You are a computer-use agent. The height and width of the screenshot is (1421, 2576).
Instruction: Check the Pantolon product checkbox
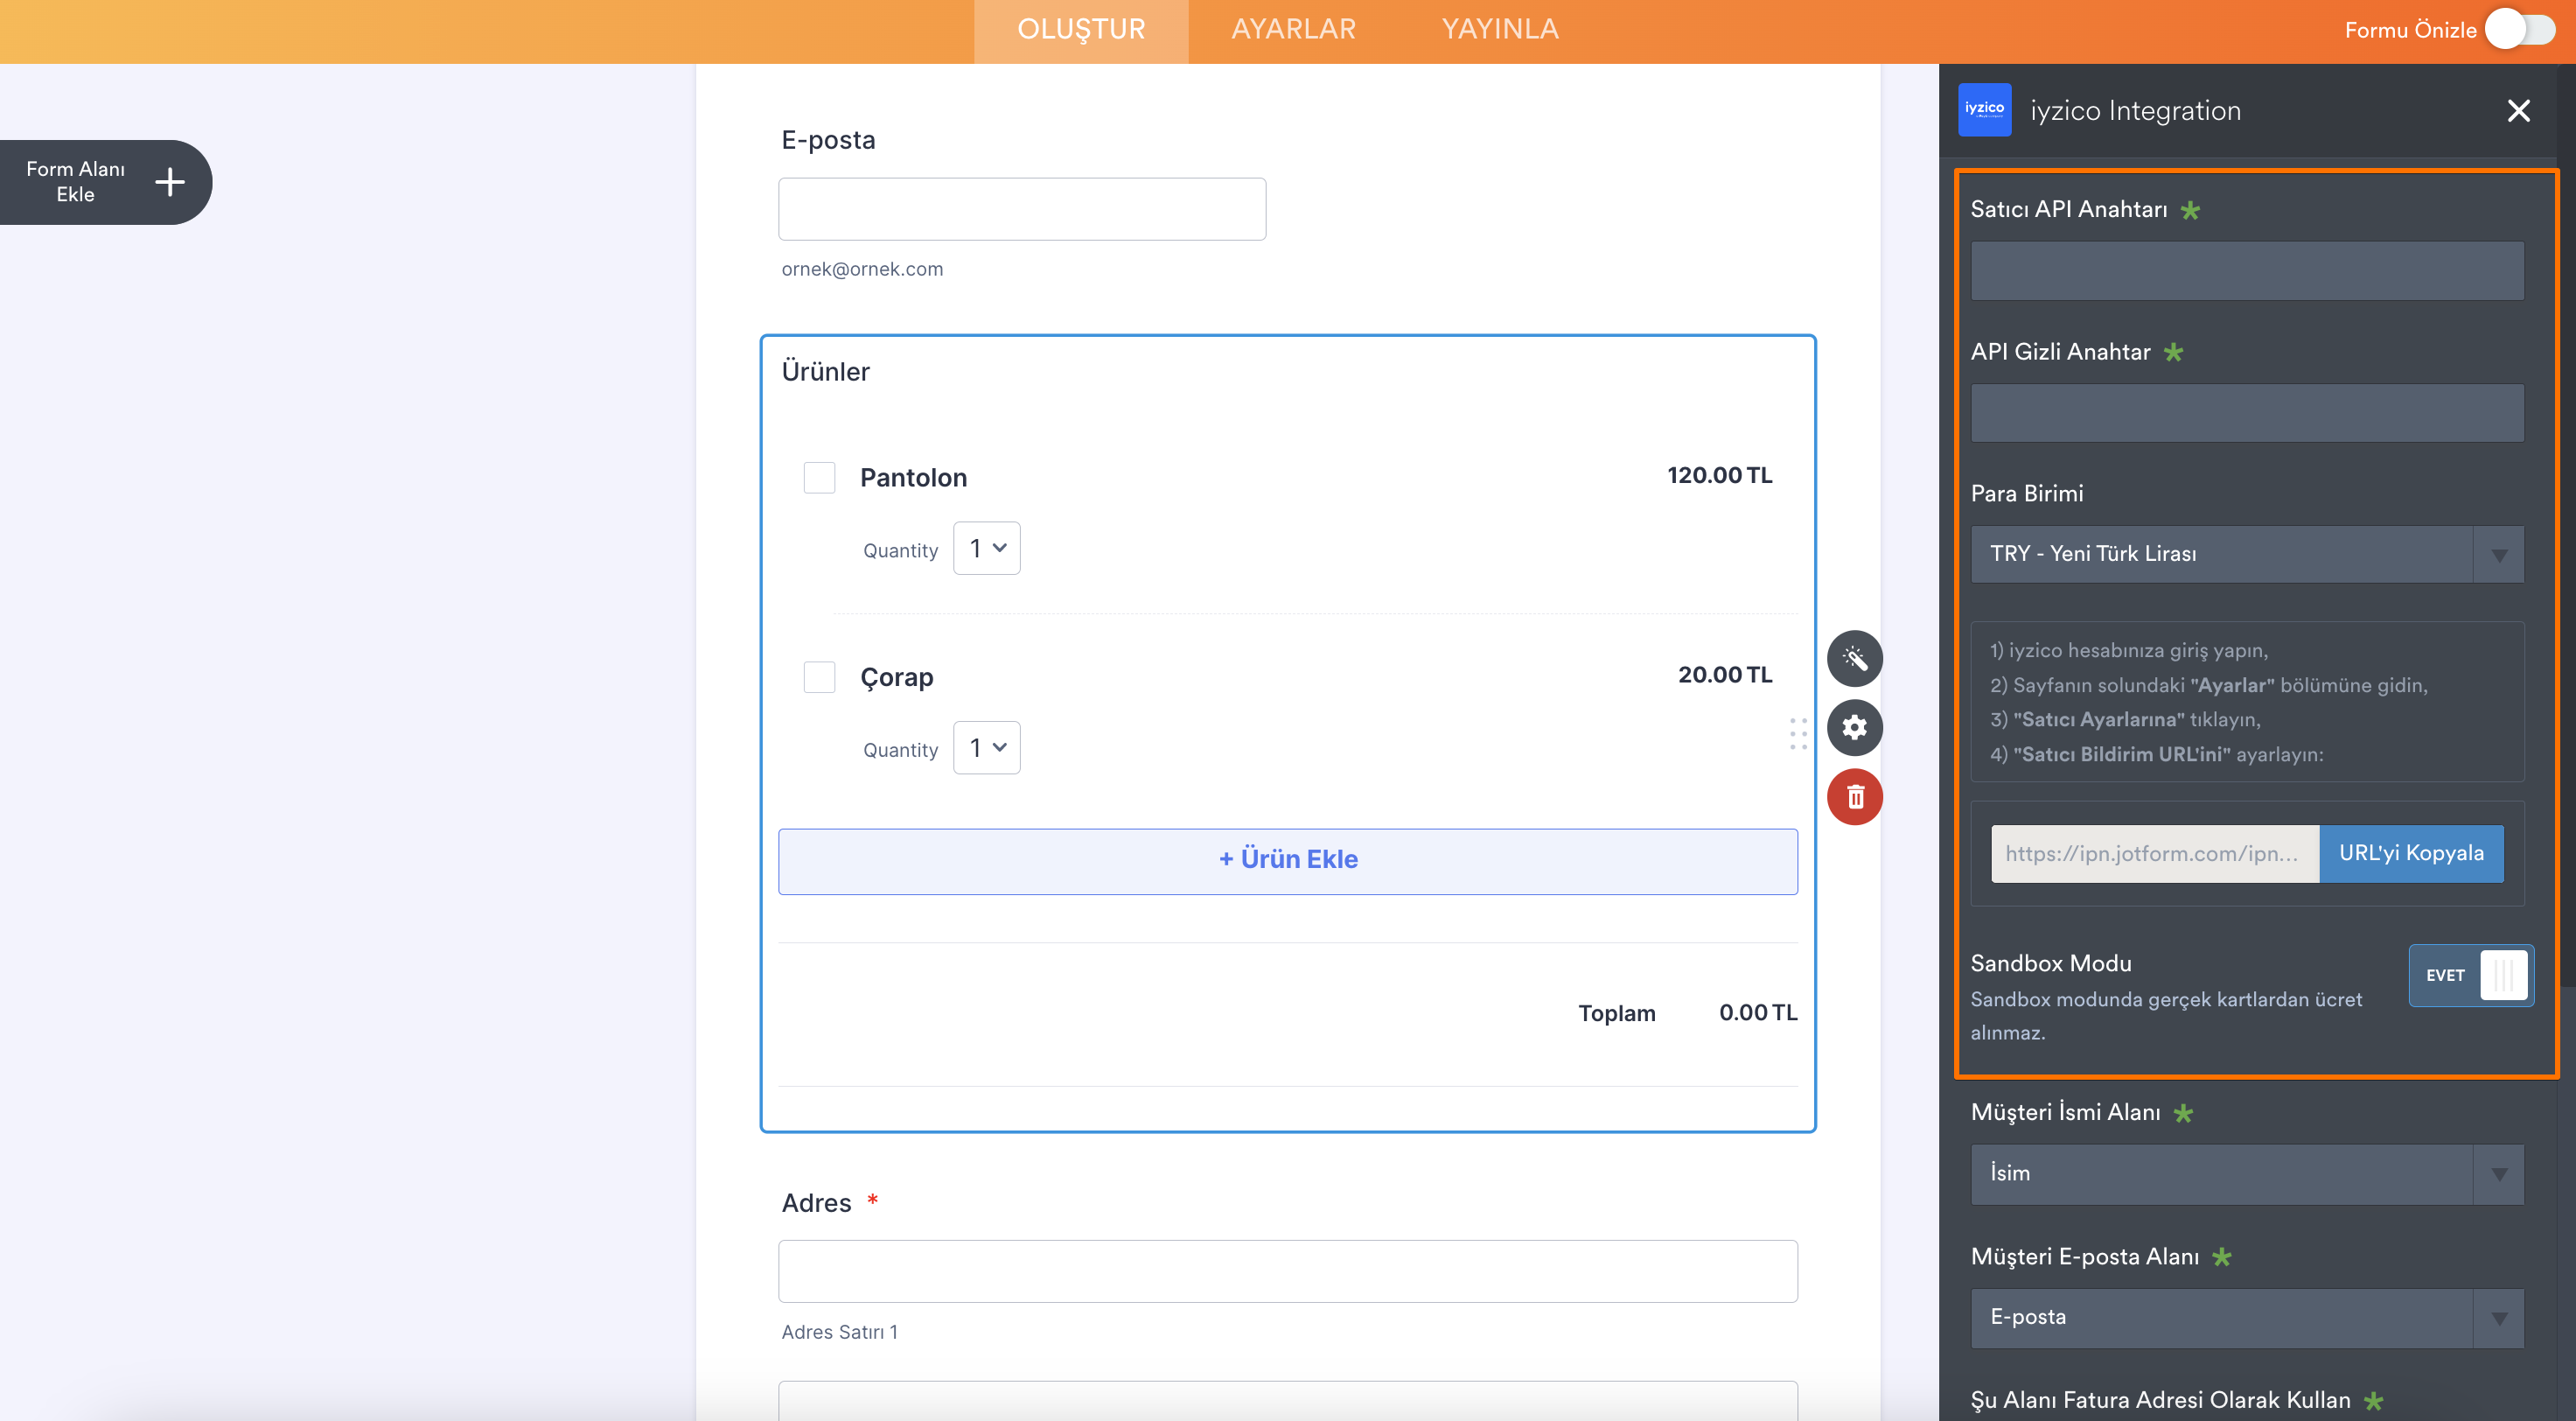819,477
